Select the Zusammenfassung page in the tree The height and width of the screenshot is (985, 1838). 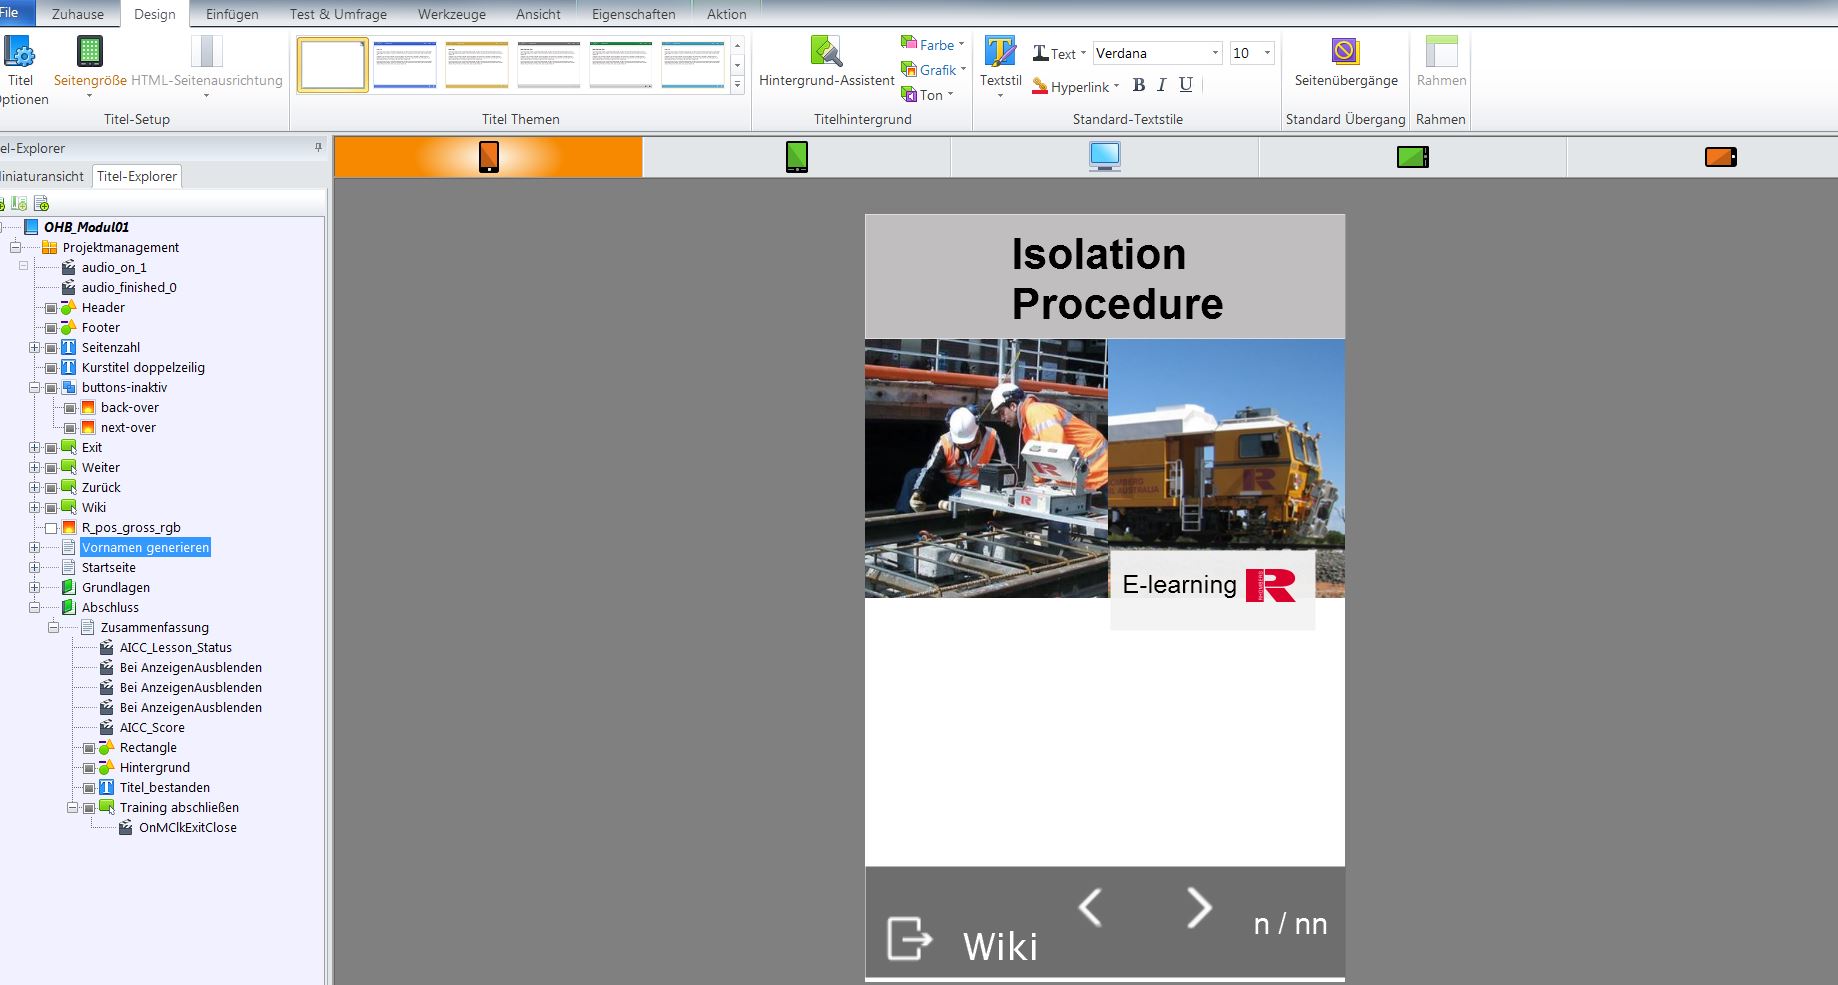click(x=154, y=627)
